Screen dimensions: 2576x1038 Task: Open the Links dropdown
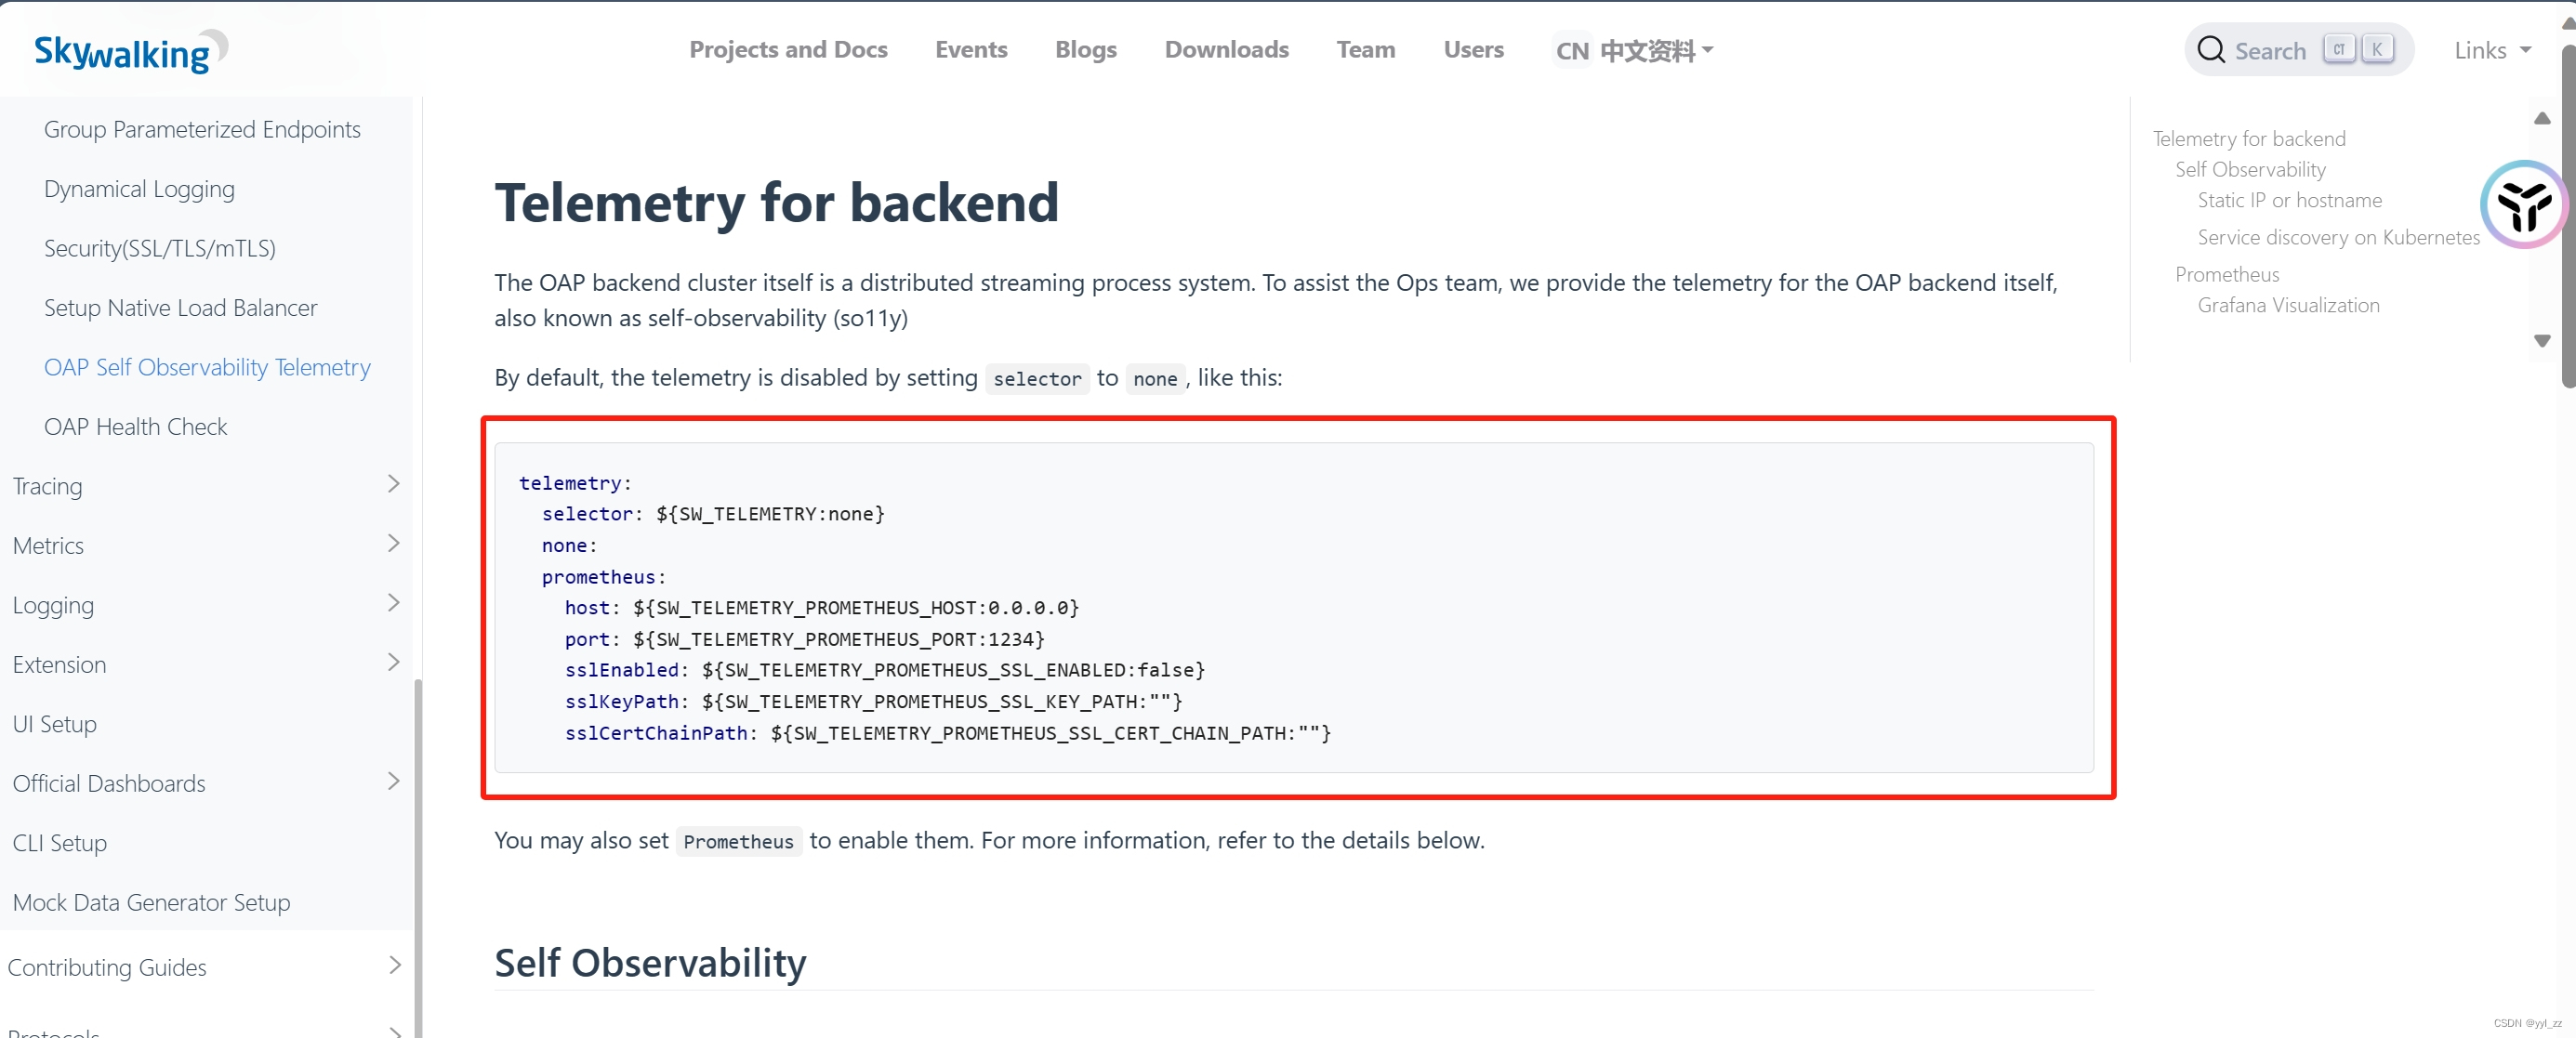(x=2491, y=50)
